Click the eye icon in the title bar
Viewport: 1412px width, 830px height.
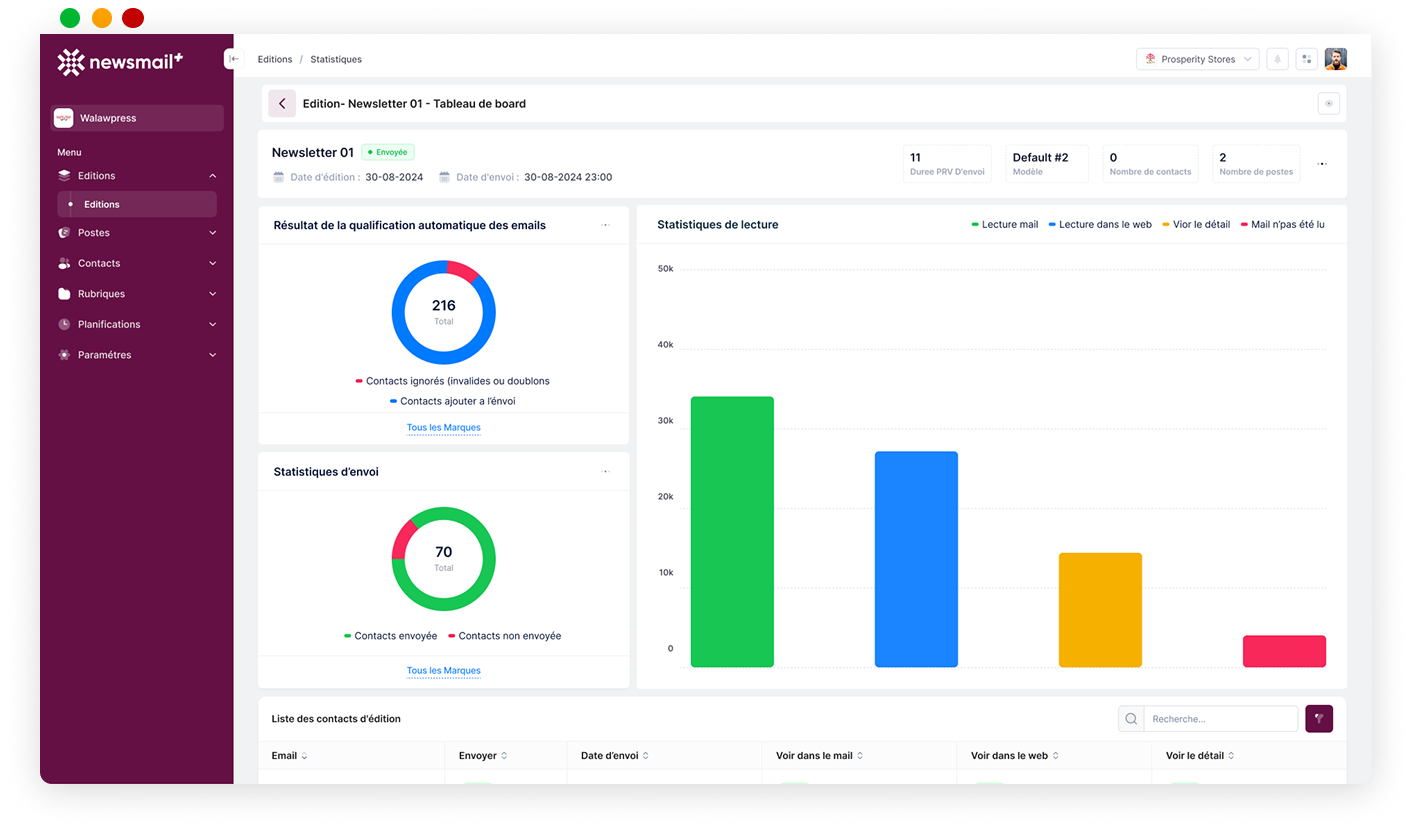click(1328, 104)
